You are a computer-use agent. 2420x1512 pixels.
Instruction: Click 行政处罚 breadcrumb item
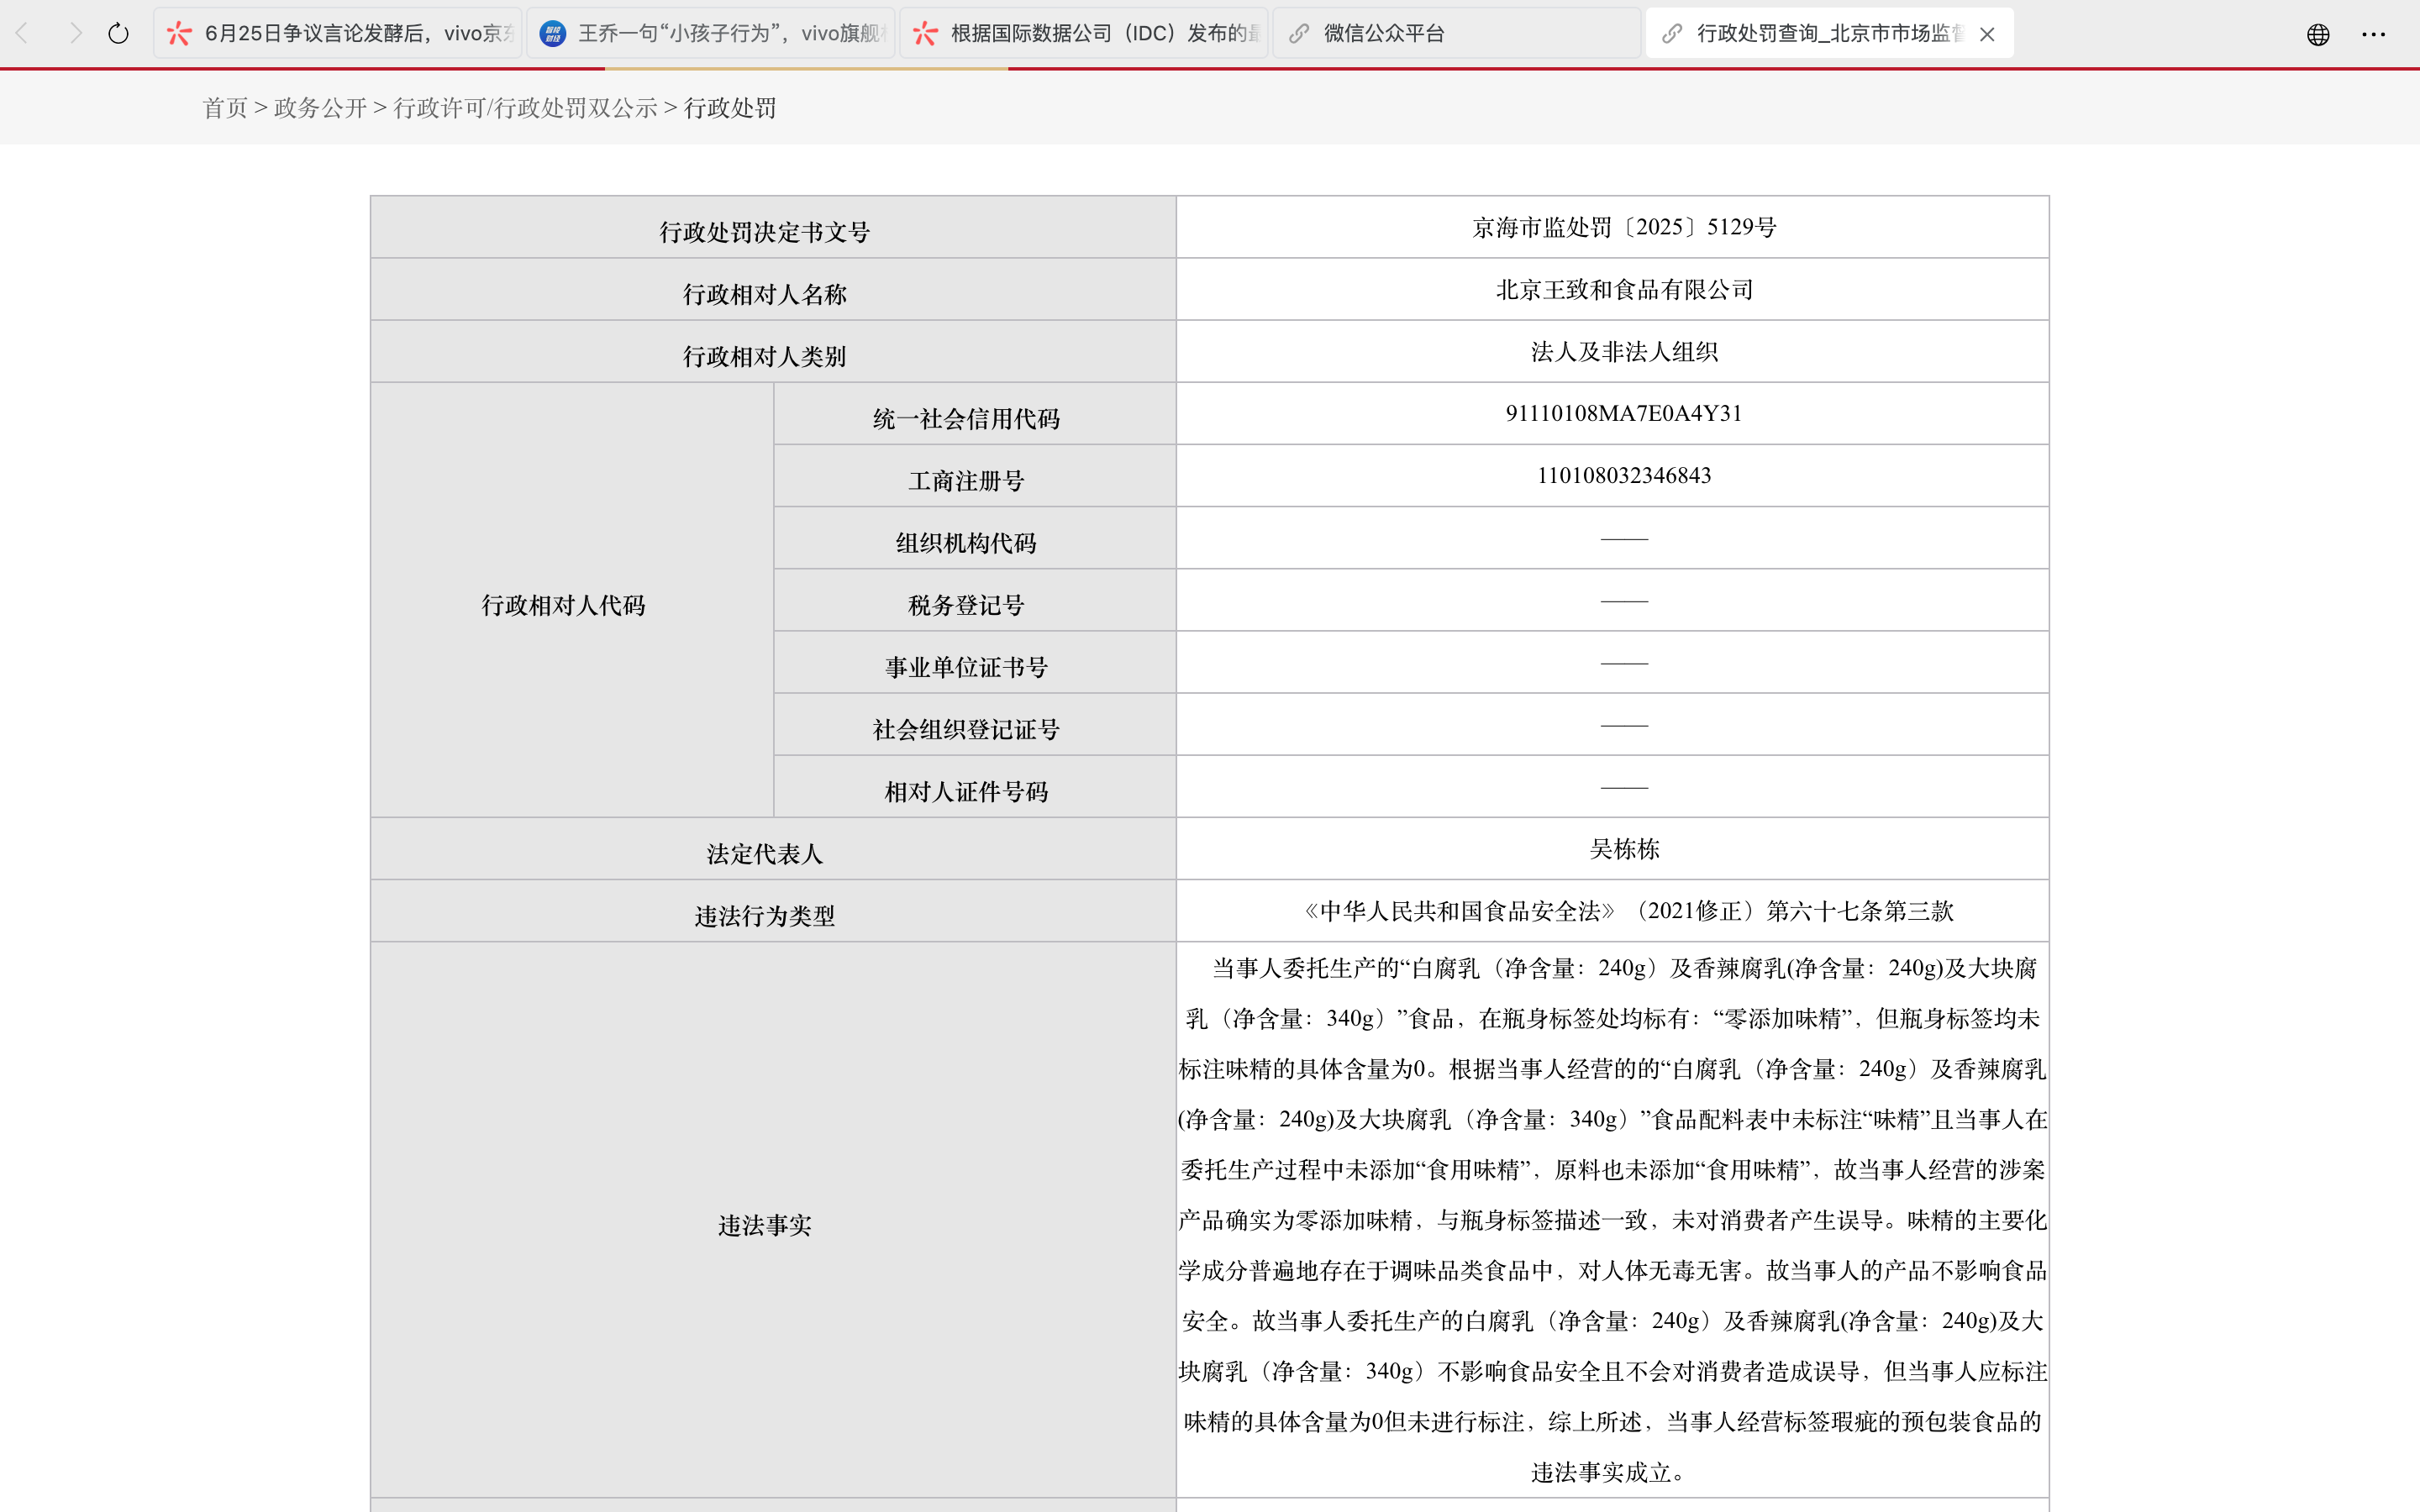729,108
